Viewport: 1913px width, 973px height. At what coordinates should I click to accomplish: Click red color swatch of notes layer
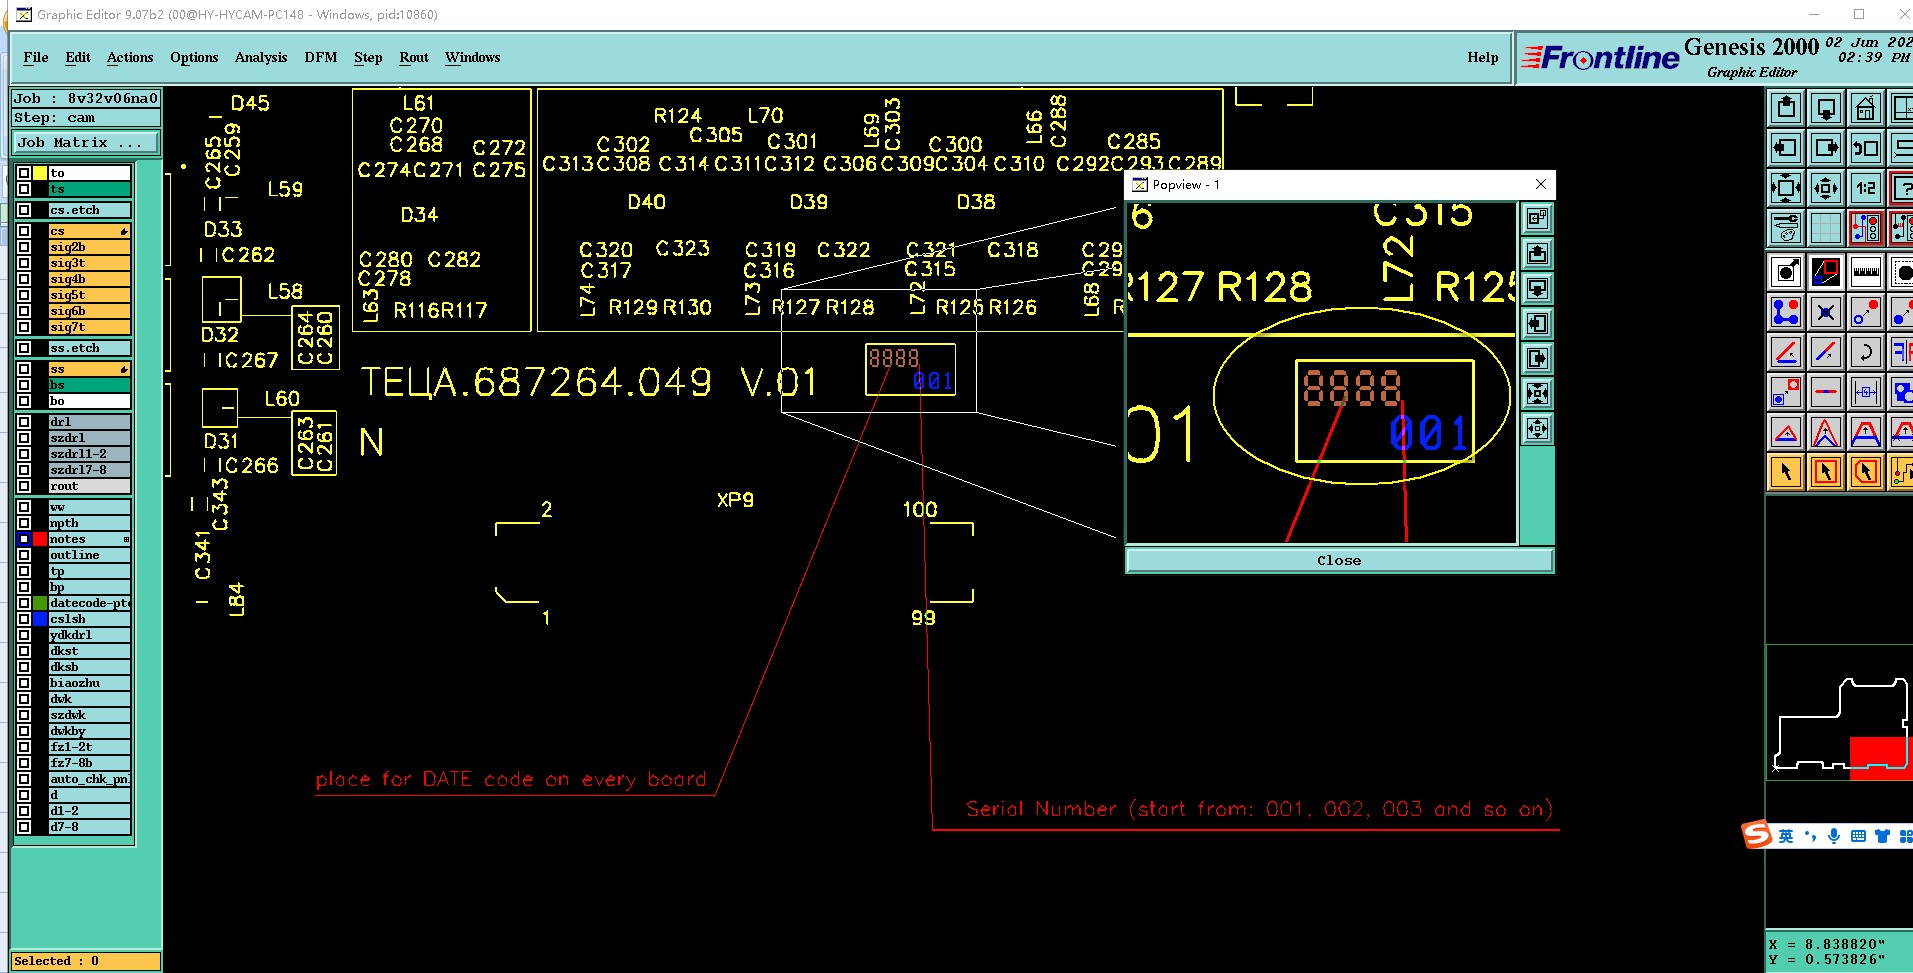click(x=40, y=539)
